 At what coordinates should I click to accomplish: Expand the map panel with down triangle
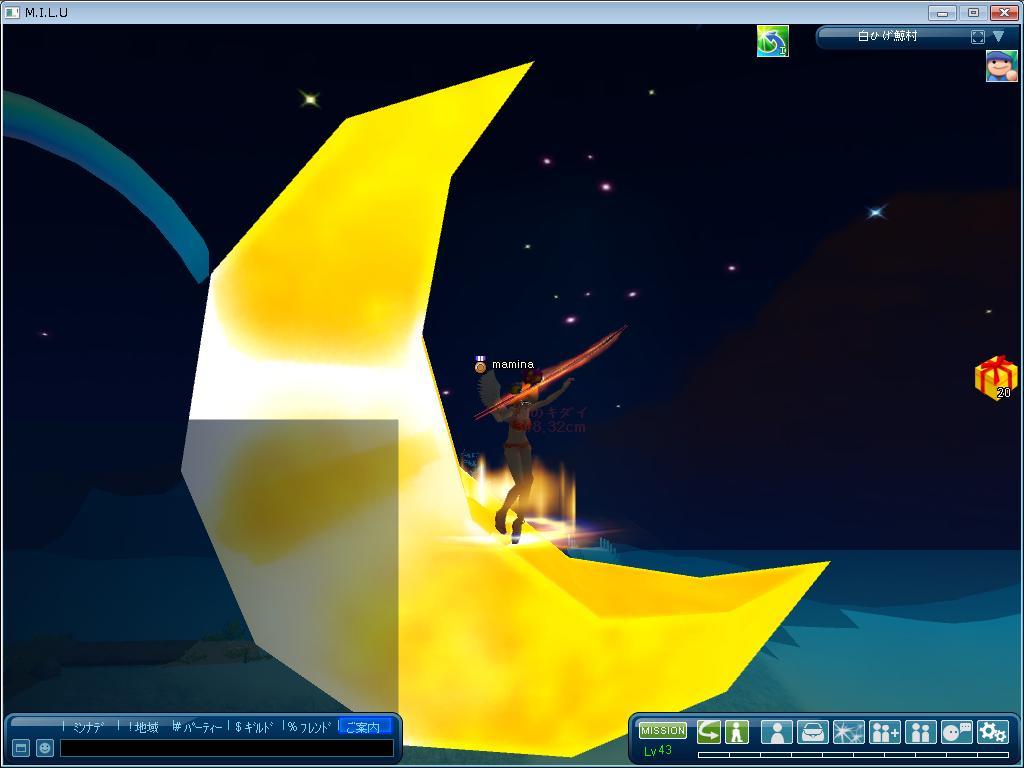pos(998,37)
